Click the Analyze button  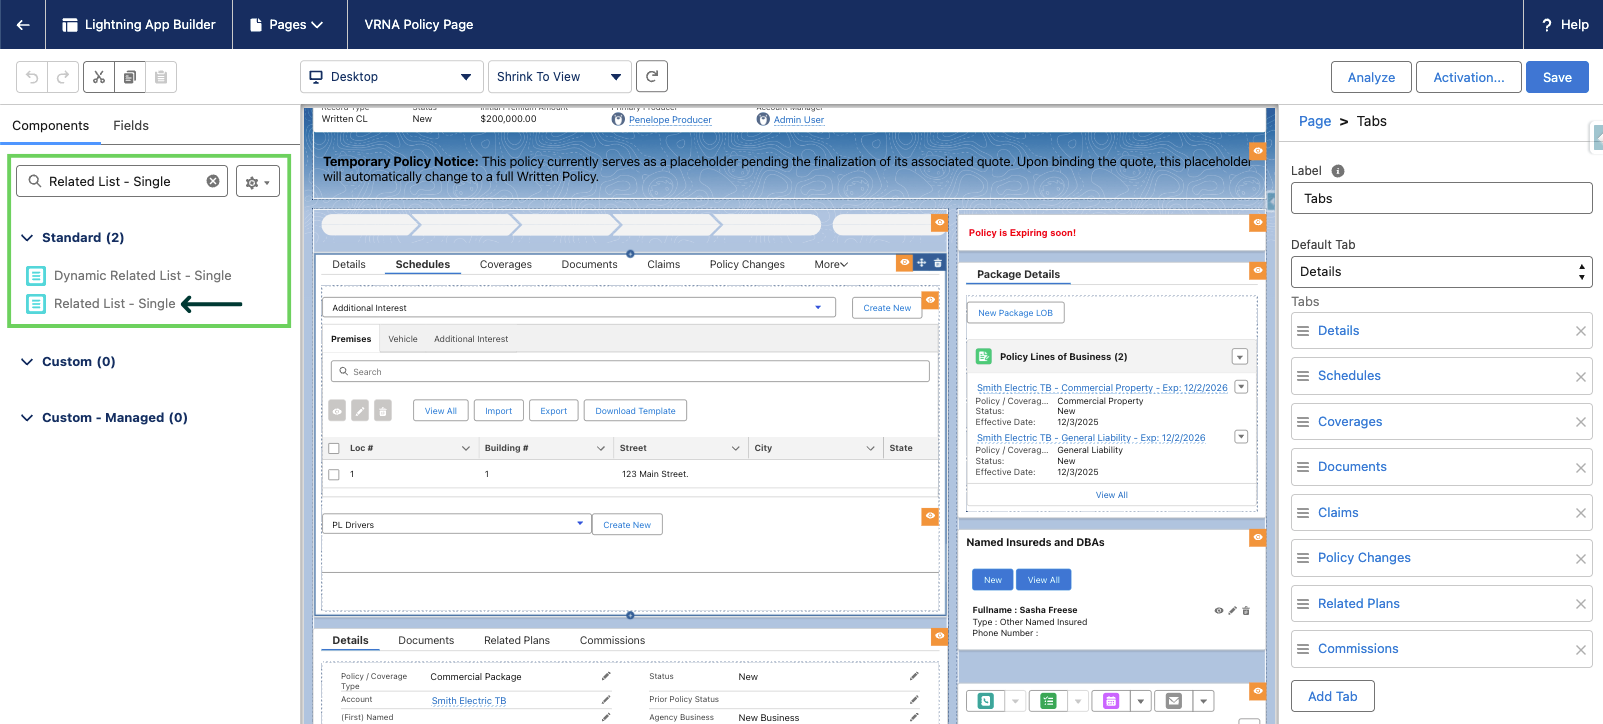click(1371, 77)
